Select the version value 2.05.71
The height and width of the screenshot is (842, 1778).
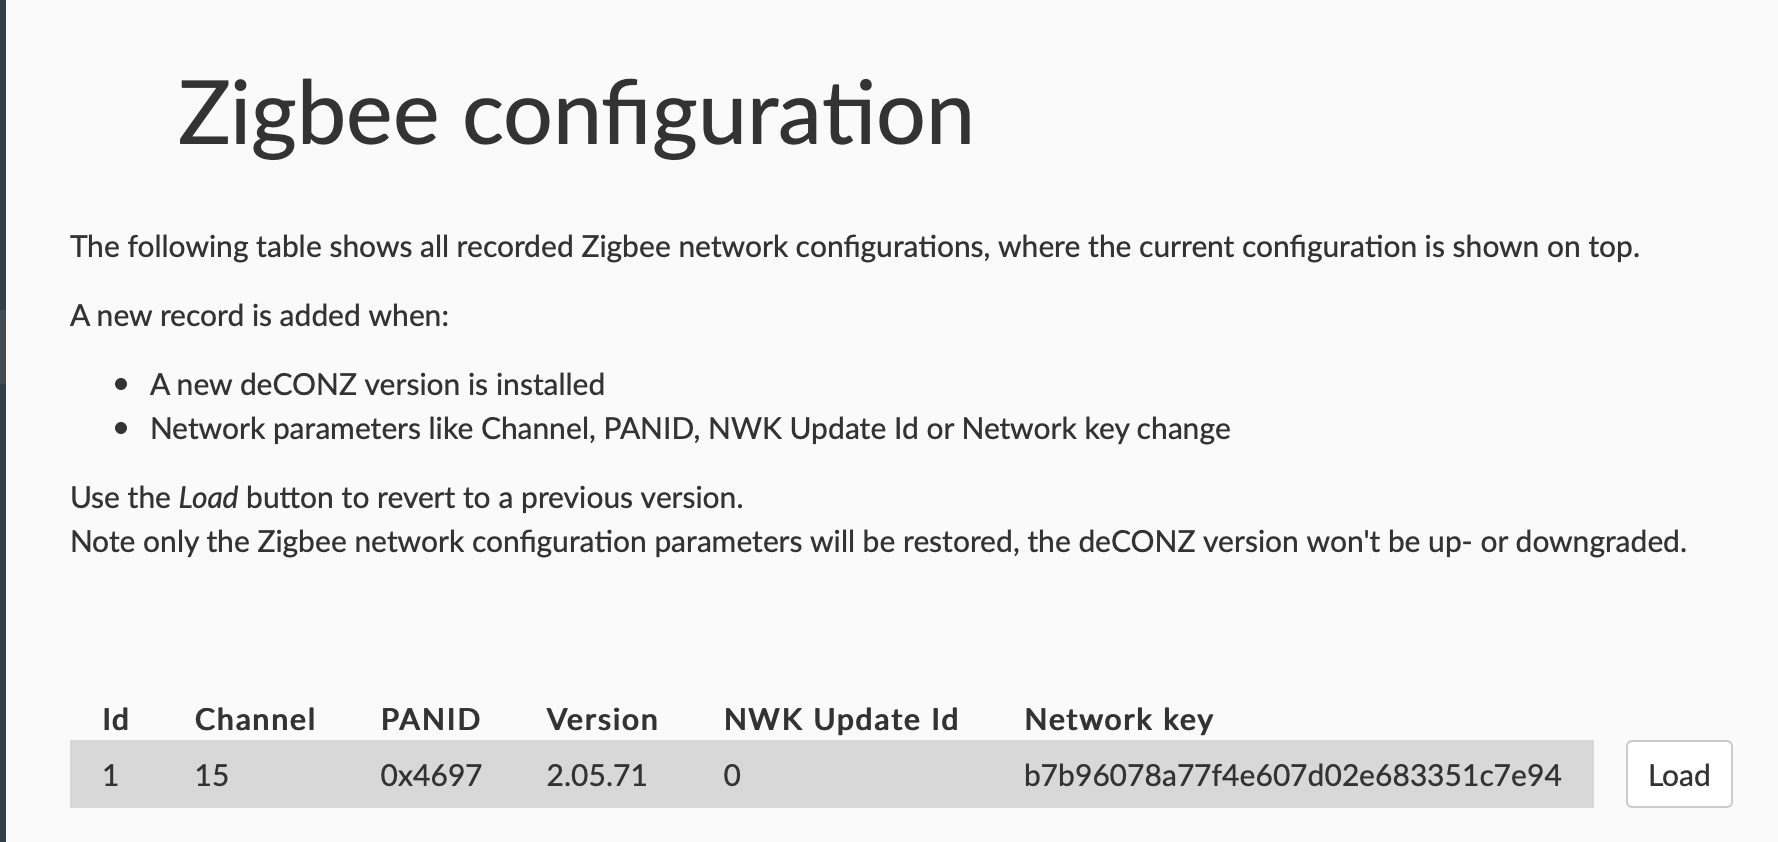(597, 775)
